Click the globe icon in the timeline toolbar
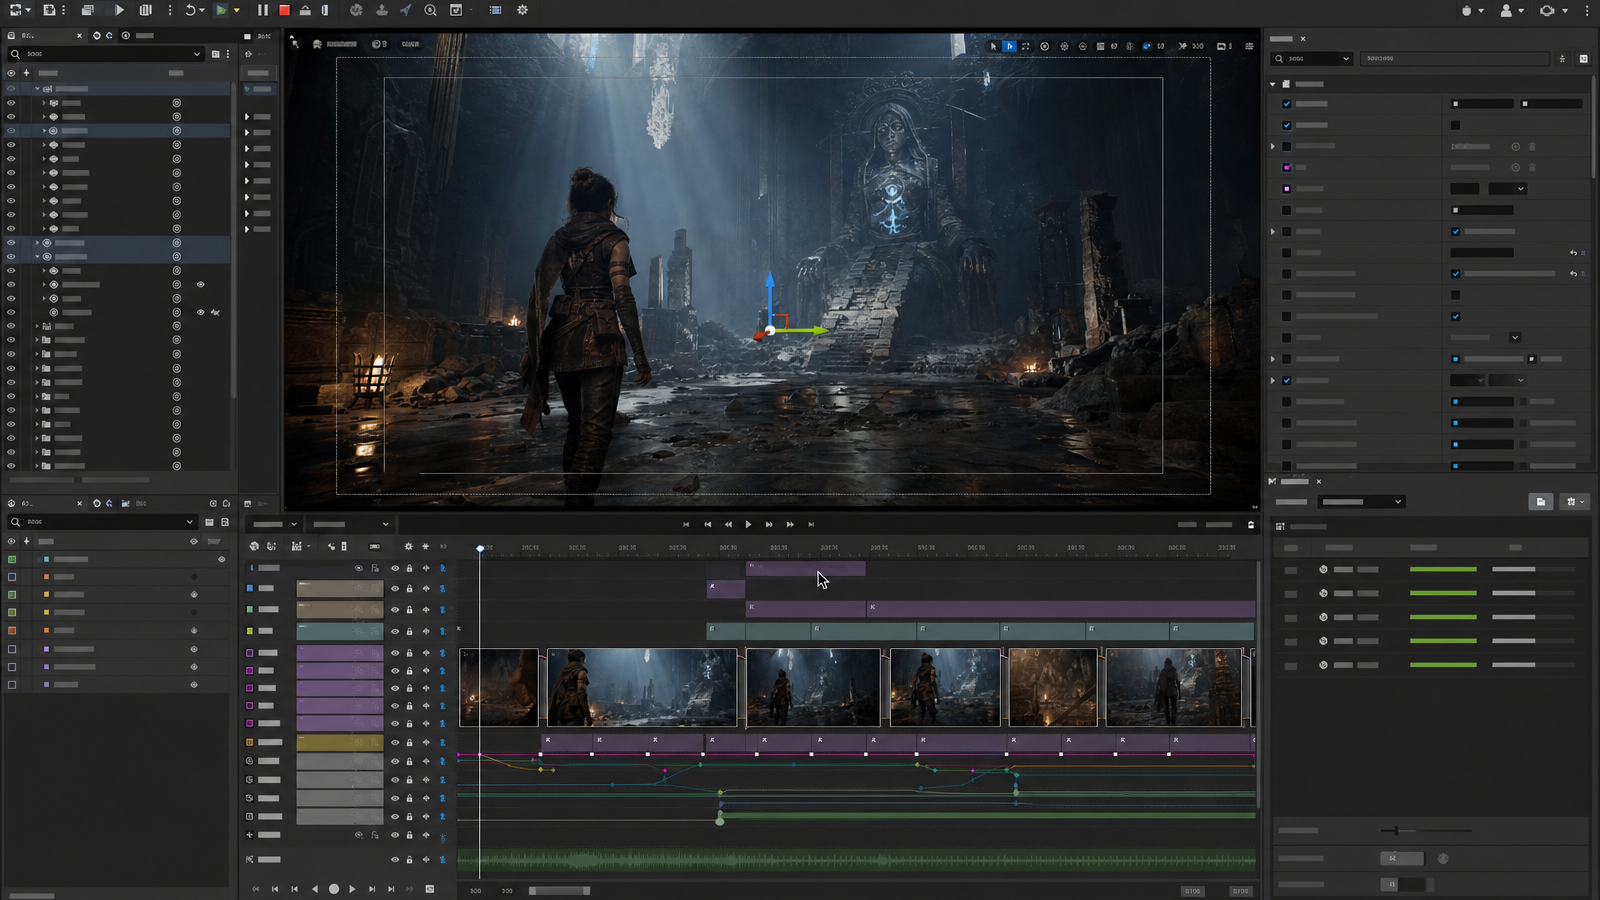 [x=254, y=547]
